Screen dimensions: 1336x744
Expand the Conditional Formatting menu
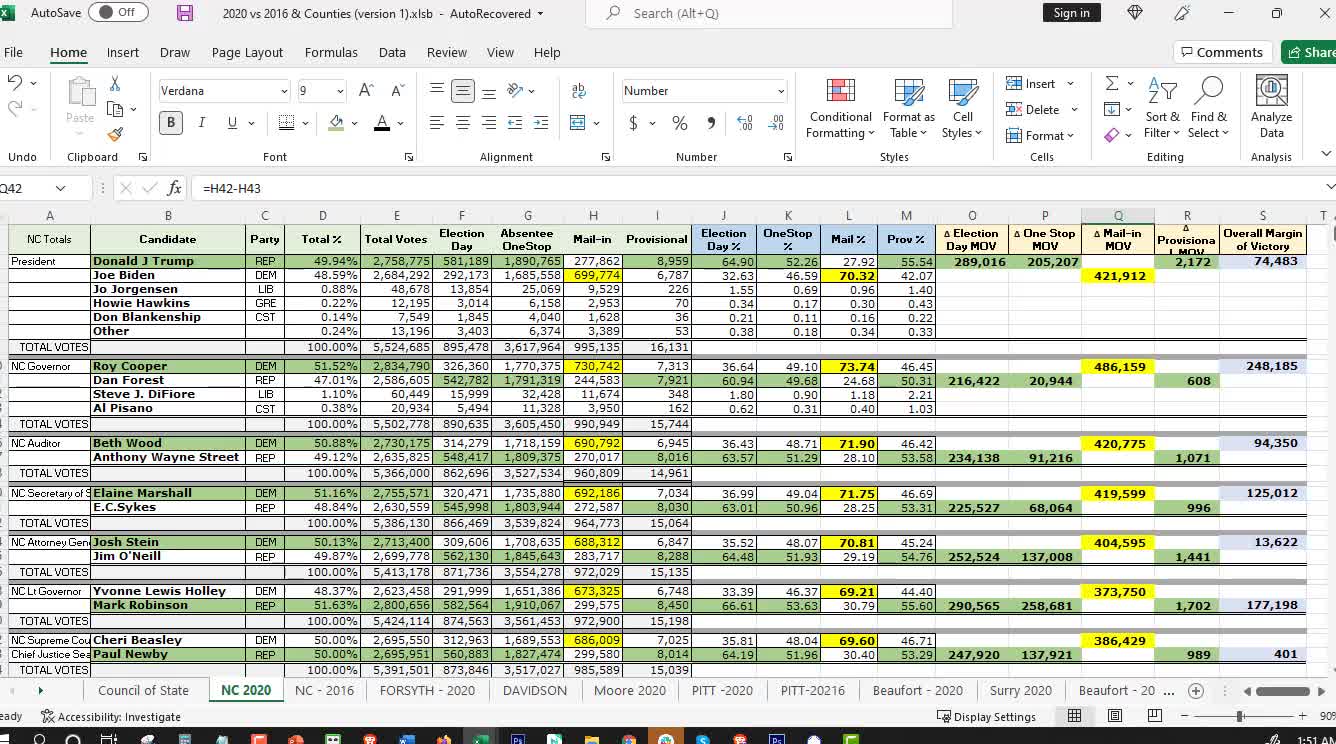840,108
